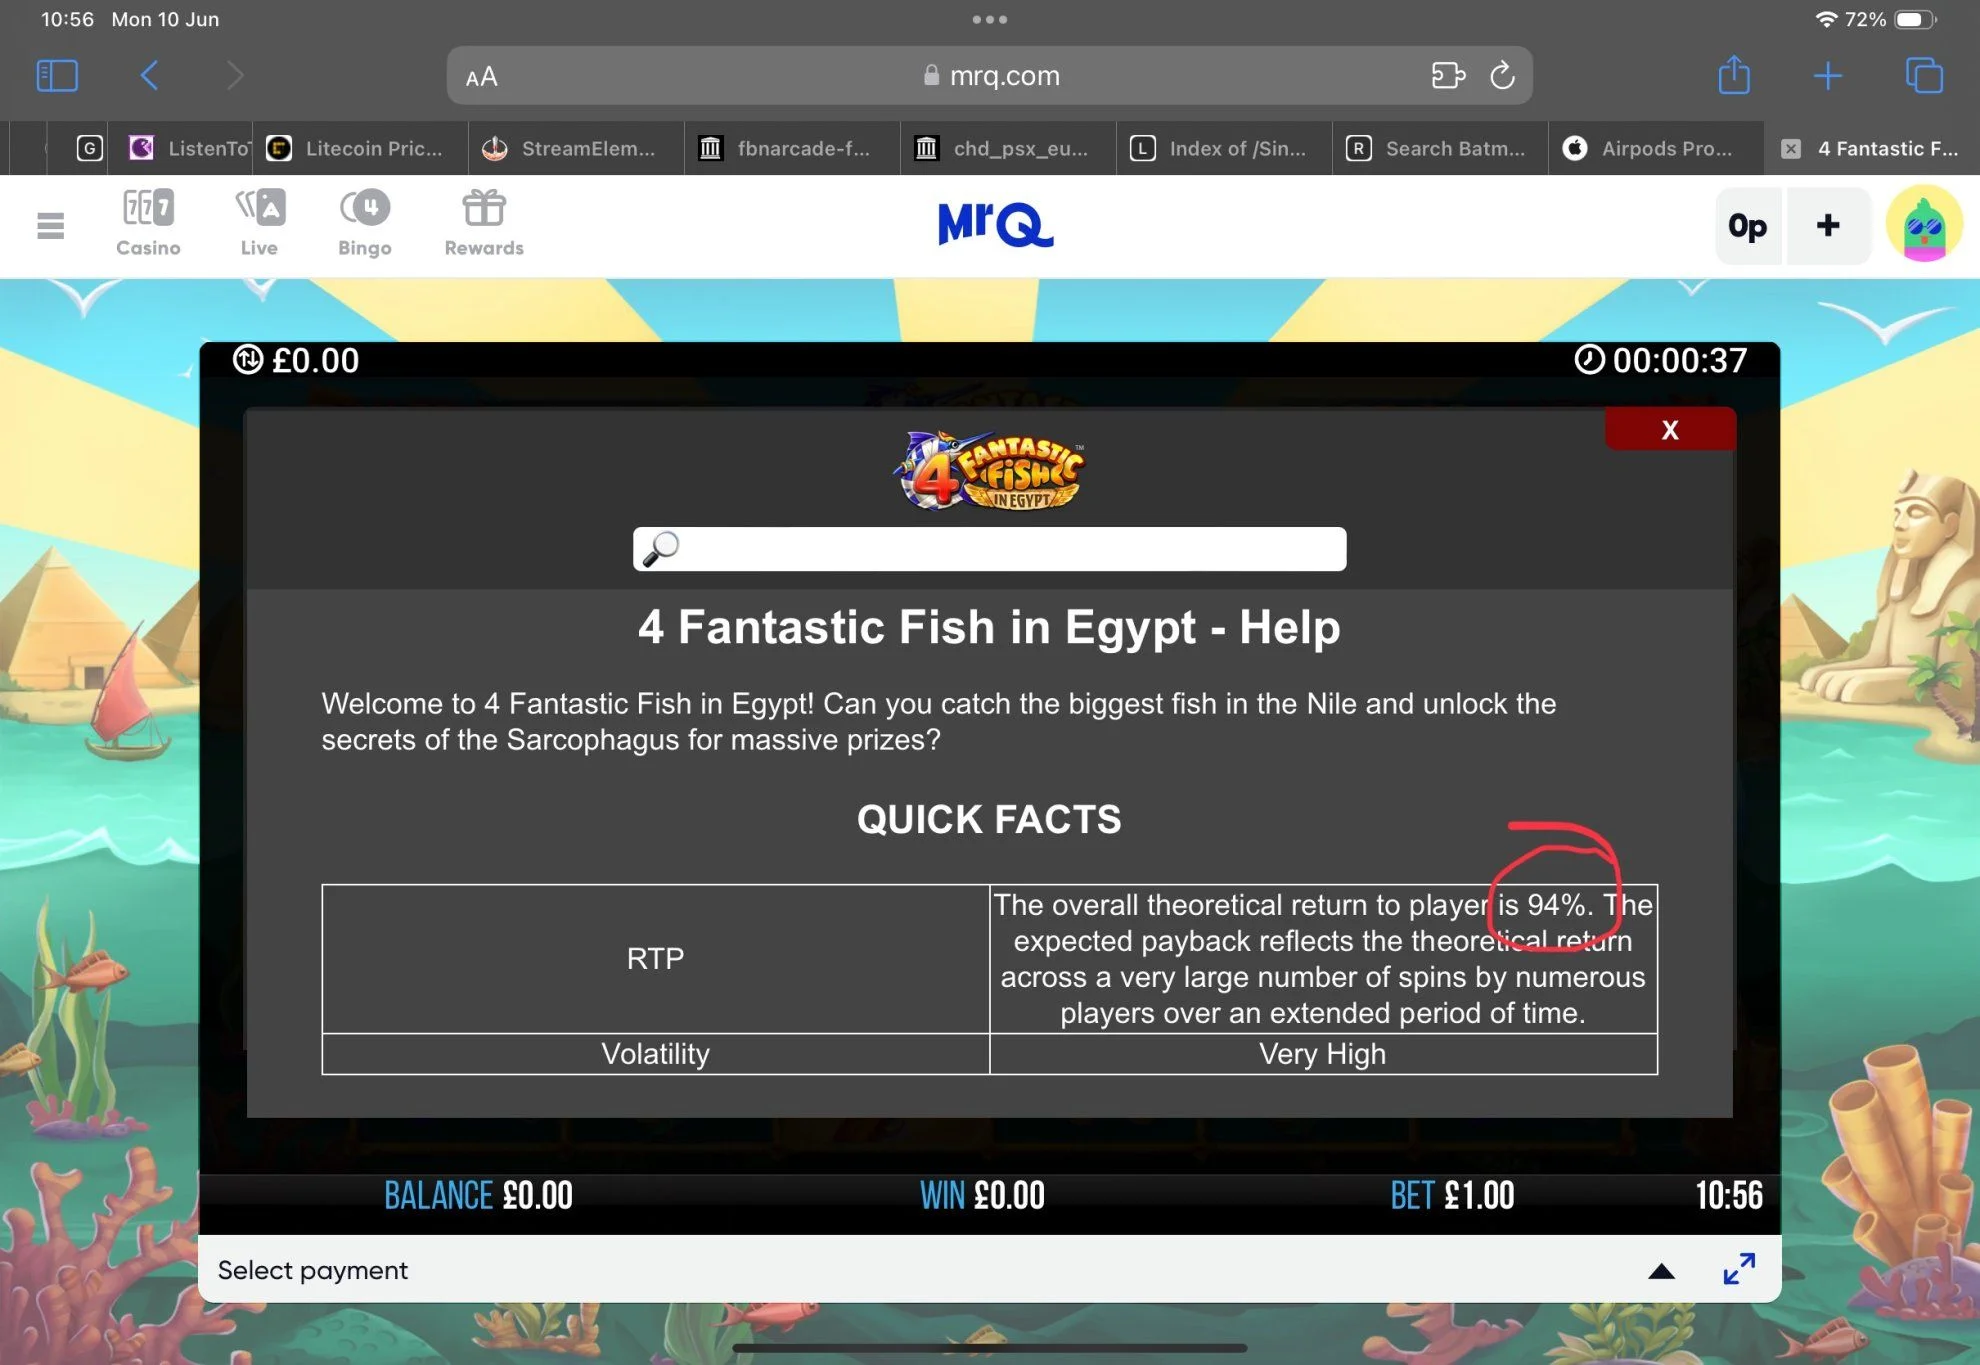Click the QUICK FACTS heading
Image resolution: width=1980 pixels, height=1365 pixels.
tap(989, 820)
